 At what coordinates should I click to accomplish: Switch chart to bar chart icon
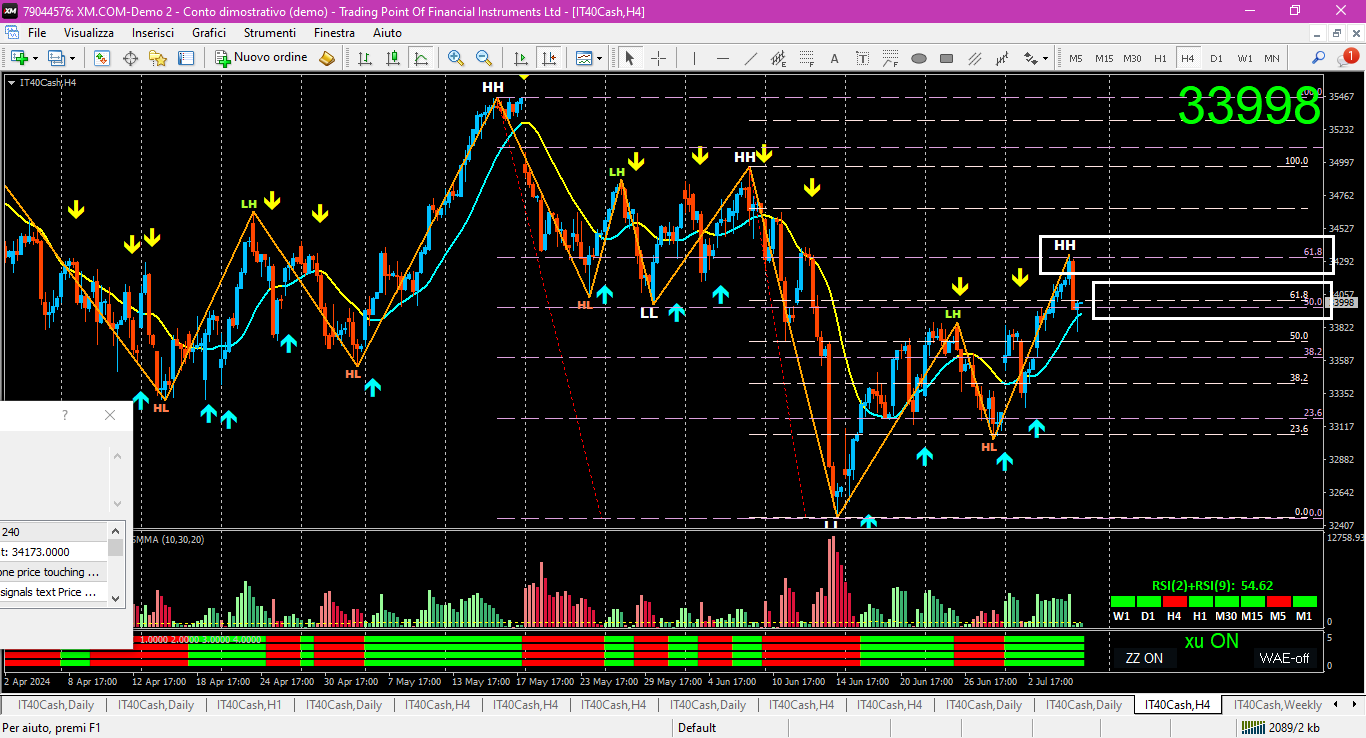coord(365,58)
